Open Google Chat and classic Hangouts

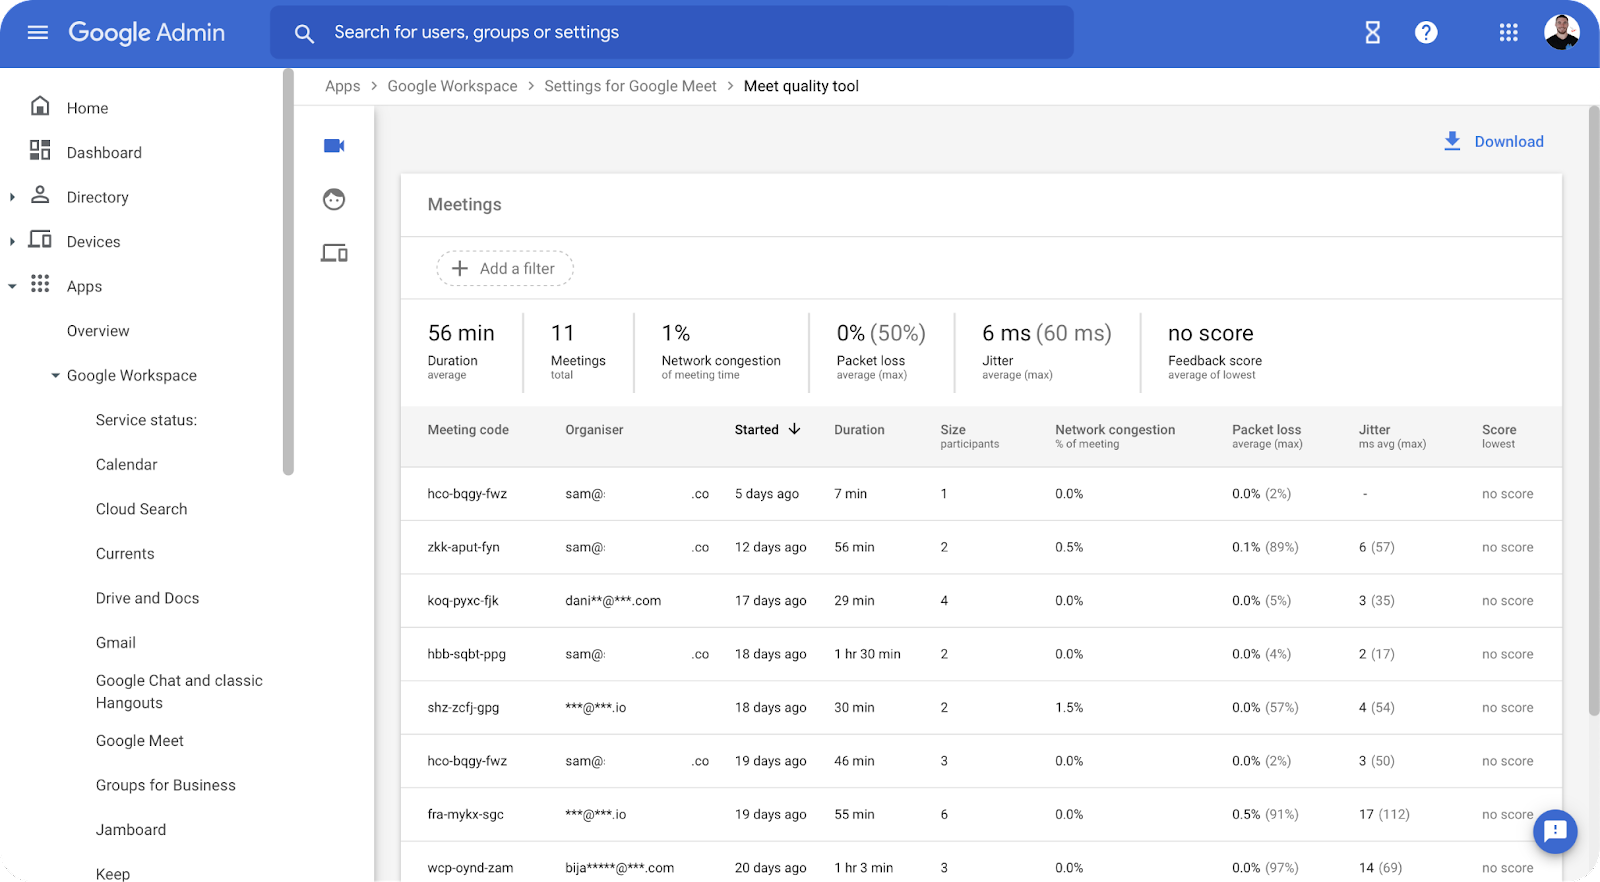point(179,692)
